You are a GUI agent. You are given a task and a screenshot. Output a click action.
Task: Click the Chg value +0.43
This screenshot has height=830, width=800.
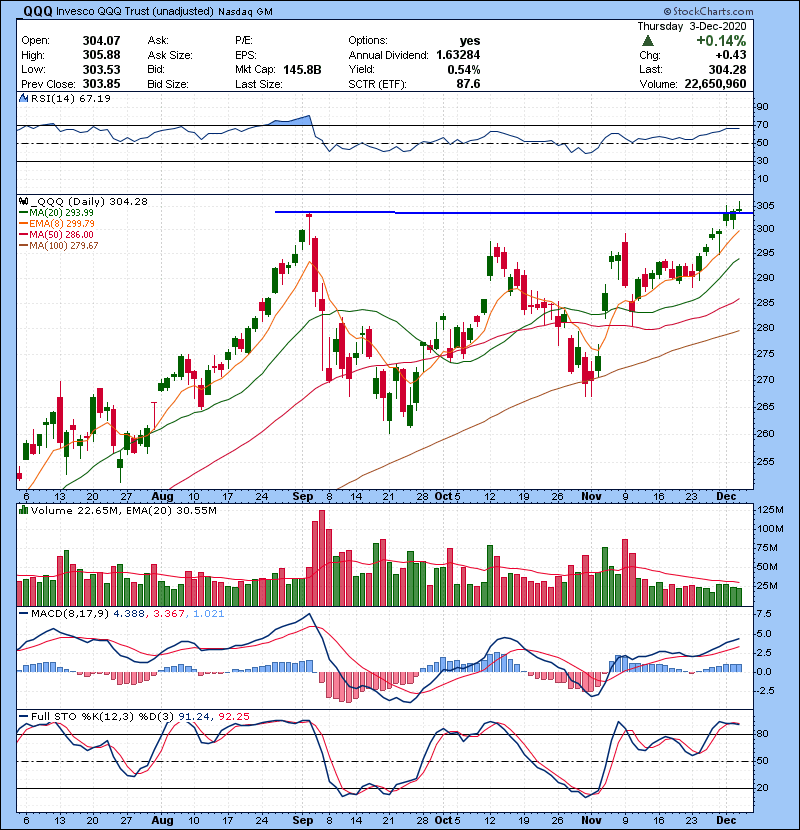point(730,55)
